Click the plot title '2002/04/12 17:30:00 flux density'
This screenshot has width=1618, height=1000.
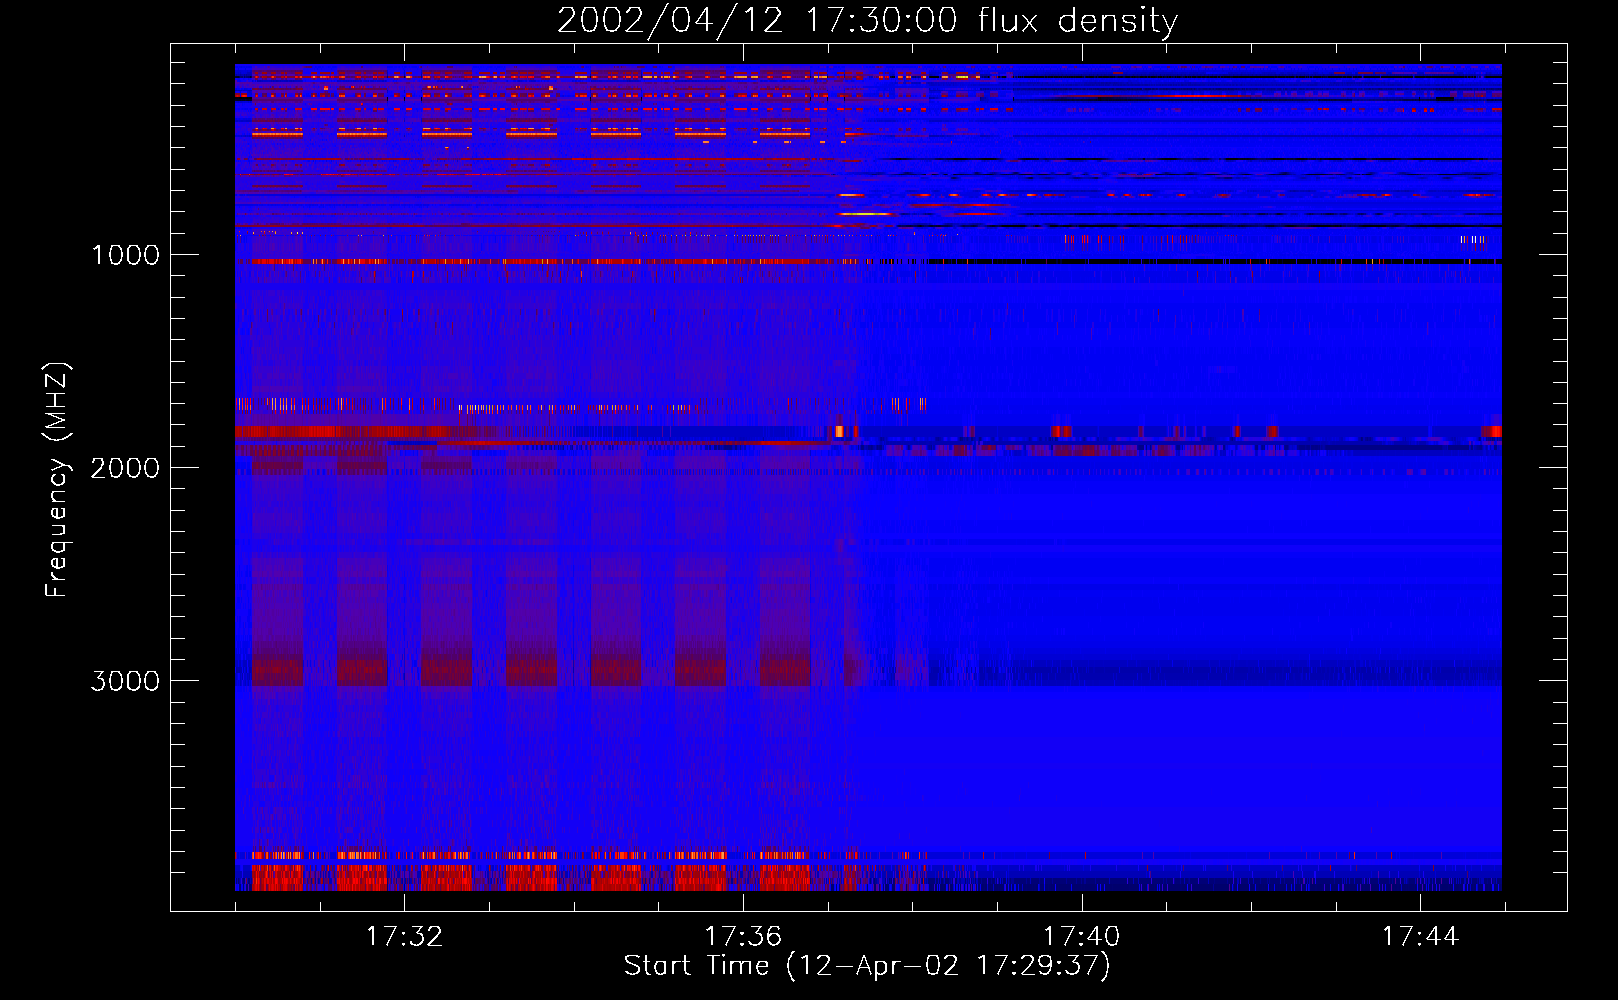coord(867,21)
